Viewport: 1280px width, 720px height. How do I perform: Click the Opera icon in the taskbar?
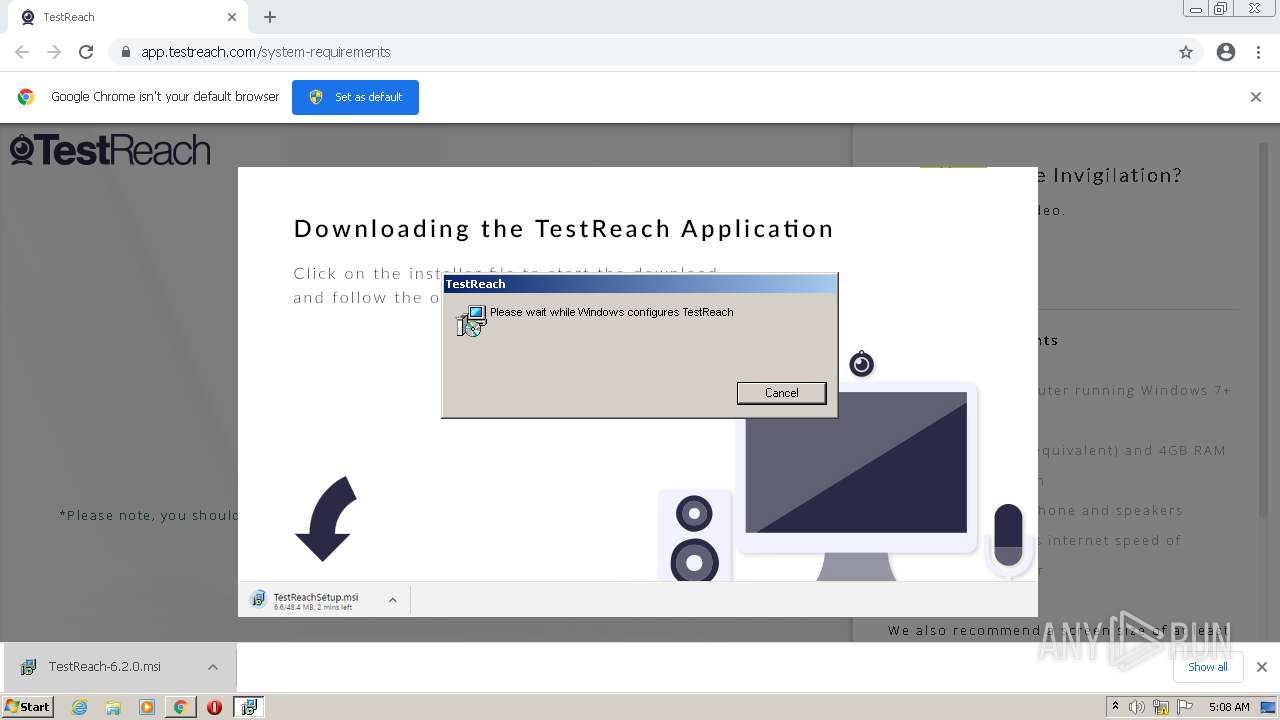coord(214,707)
